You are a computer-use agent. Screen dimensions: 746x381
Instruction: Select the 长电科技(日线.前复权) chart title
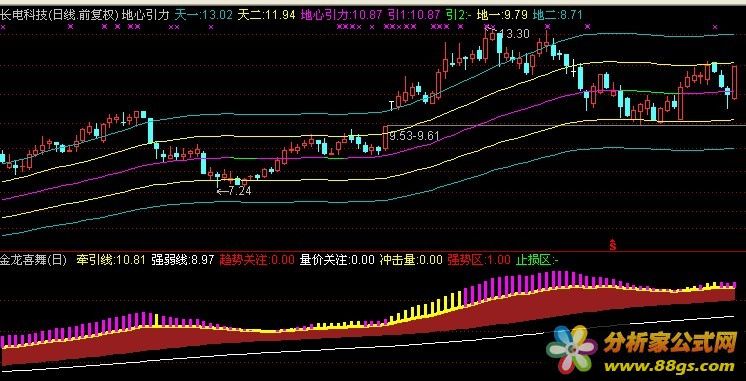59,15
